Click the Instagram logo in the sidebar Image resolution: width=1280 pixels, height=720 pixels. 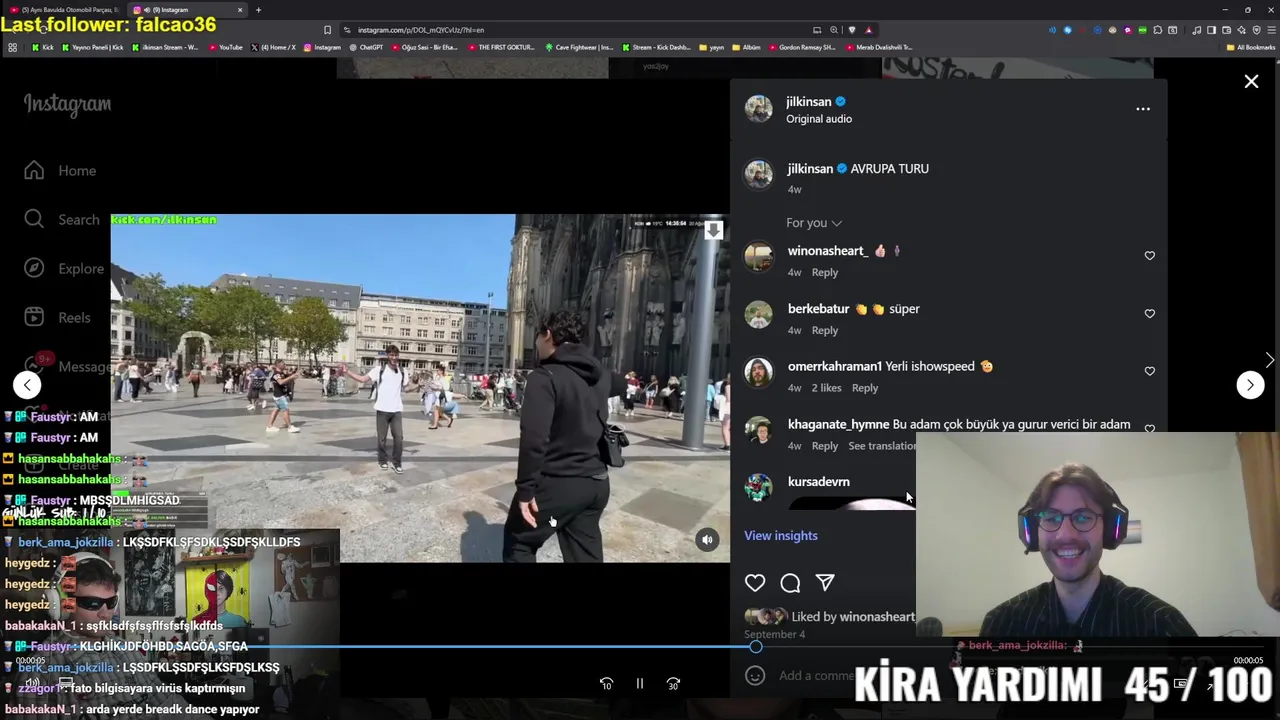coord(67,104)
